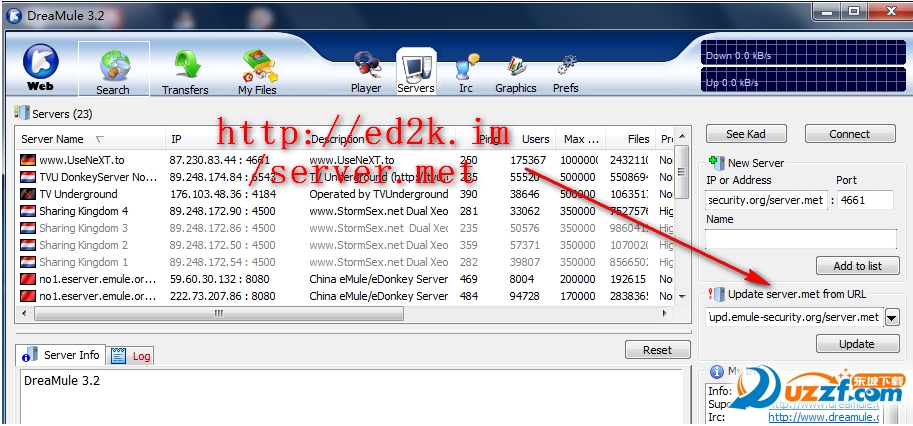Click flag icon of 222.73.207.86 server

(28, 296)
